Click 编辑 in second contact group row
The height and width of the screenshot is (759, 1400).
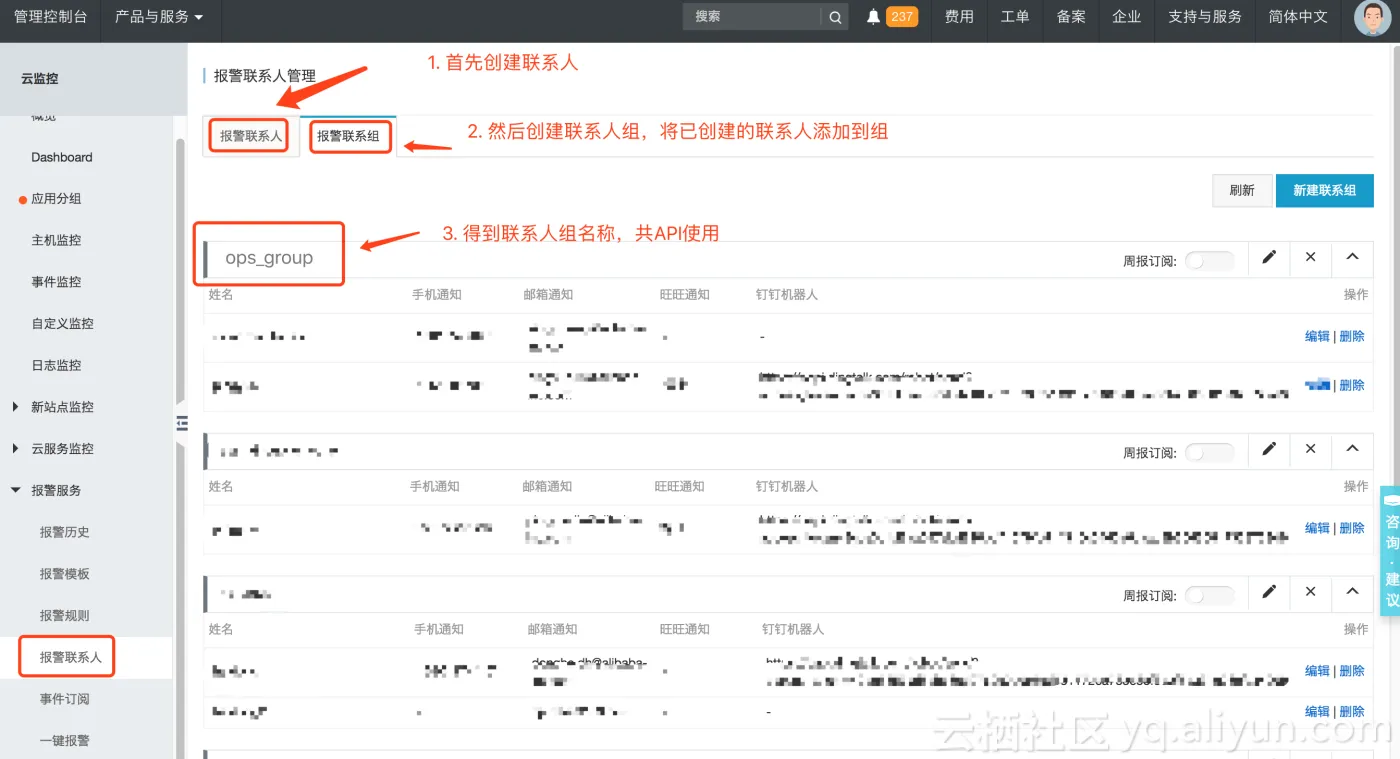pos(1317,528)
